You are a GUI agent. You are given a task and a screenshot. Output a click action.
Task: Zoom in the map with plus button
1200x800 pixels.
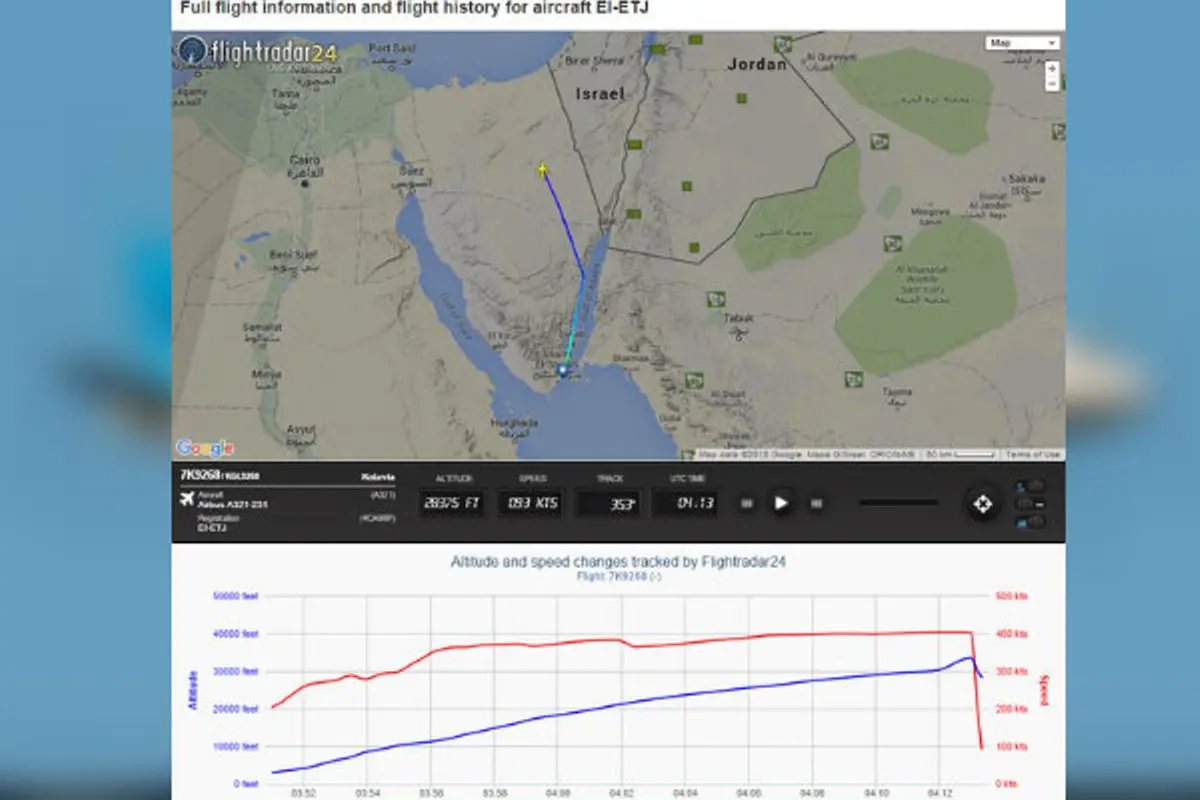click(x=1051, y=68)
